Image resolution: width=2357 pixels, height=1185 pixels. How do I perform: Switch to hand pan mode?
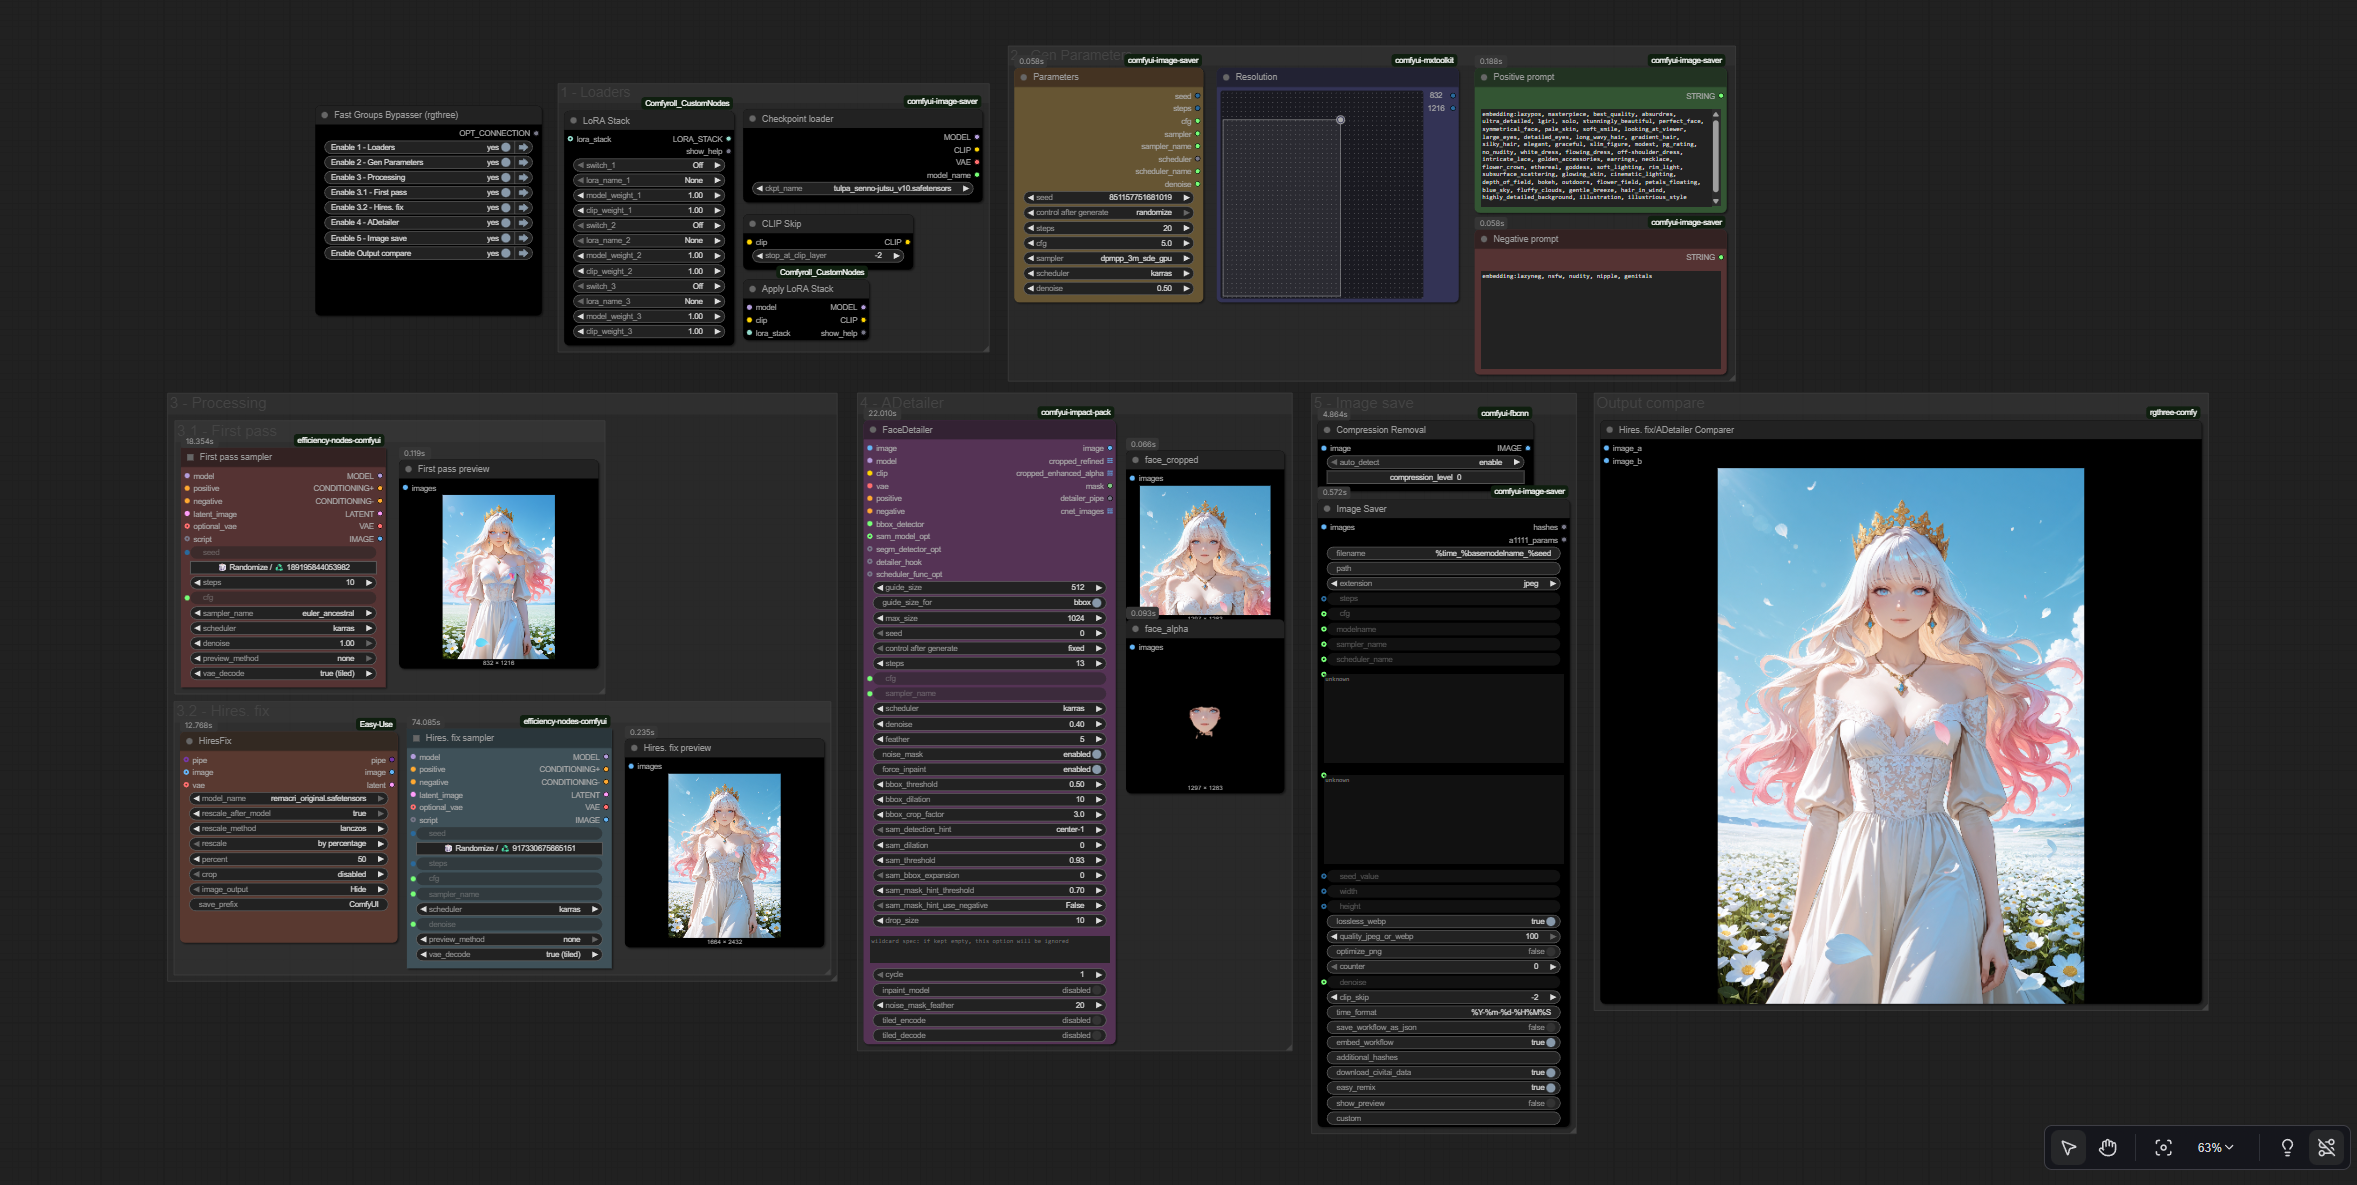(x=2108, y=1147)
